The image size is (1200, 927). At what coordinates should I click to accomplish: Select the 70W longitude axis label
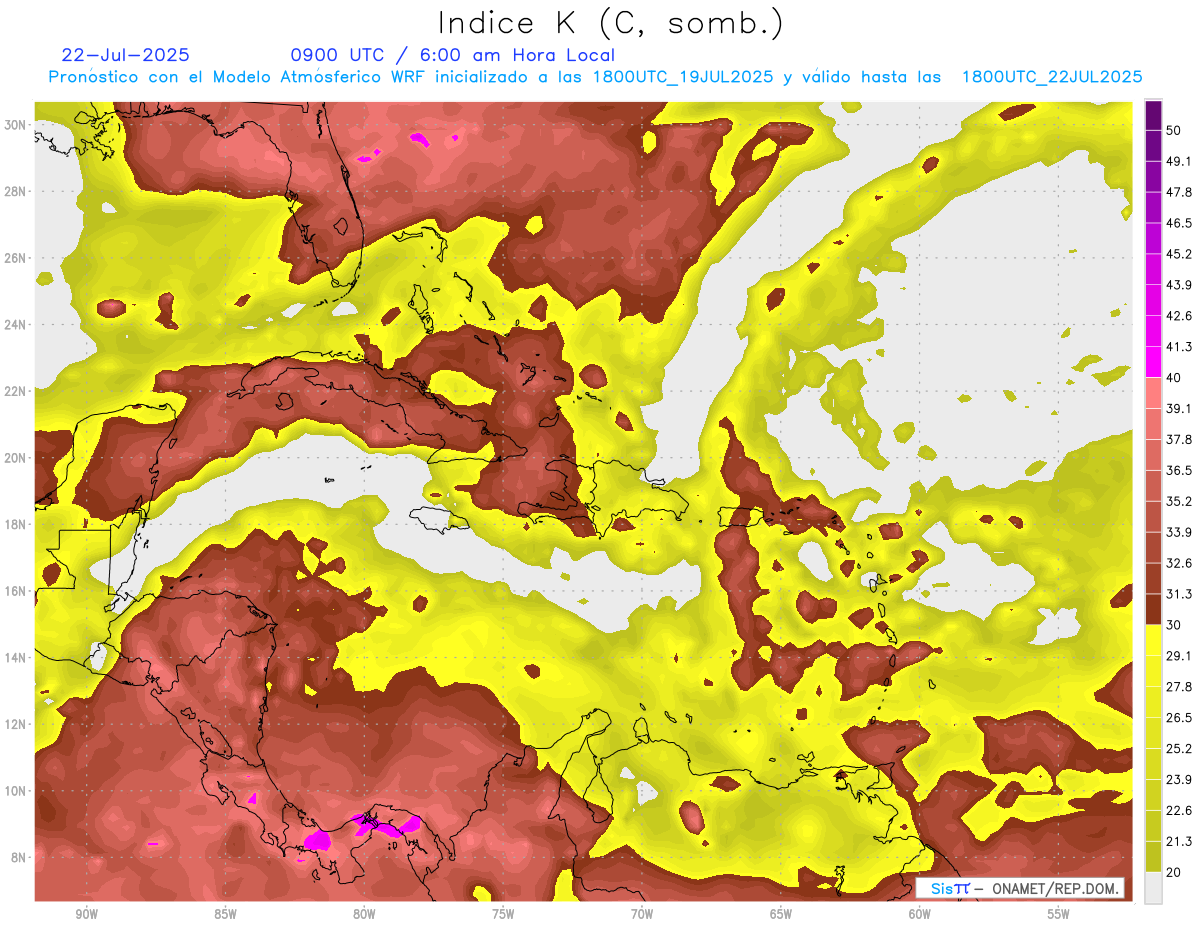[642, 914]
